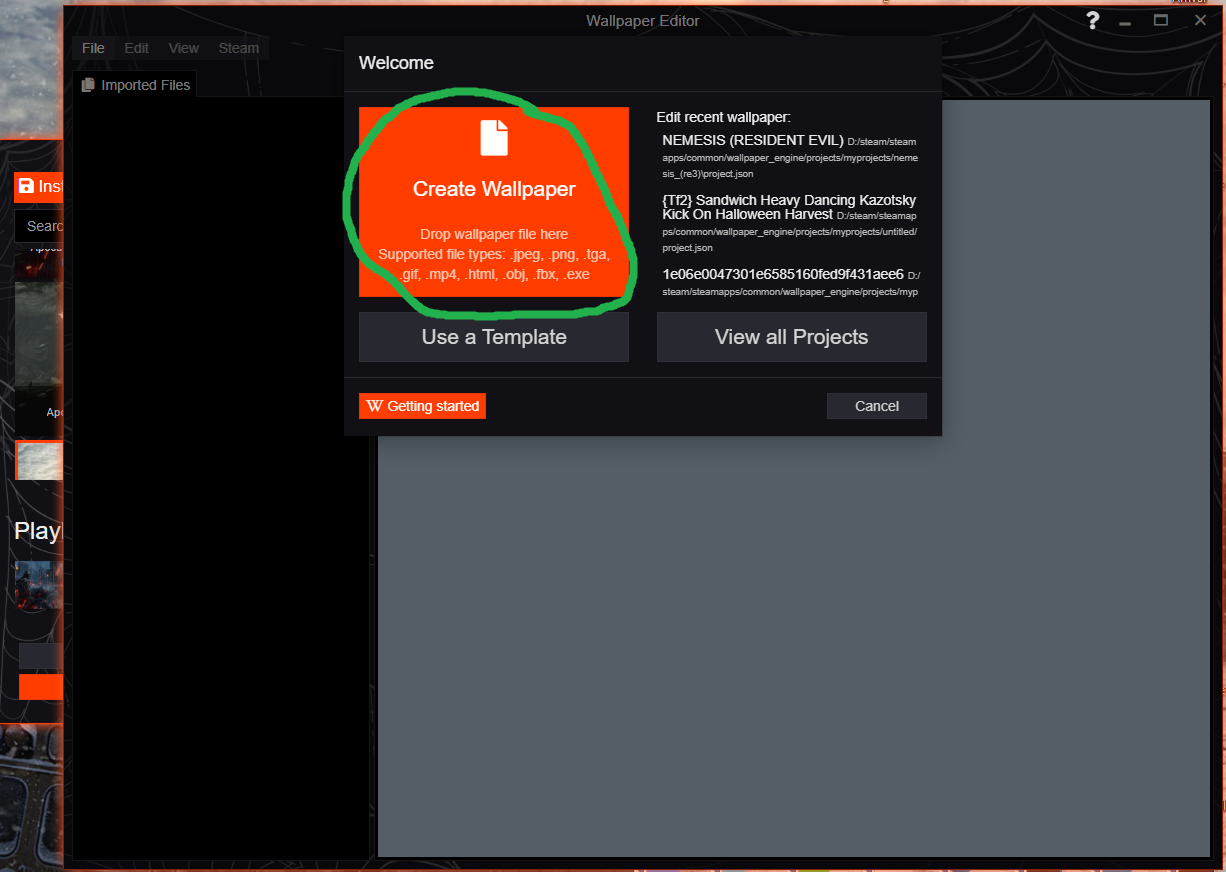Open recent project 1e06e0047301e6585160fed9f431aee6
This screenshot has height=872, width=1226.
click(x=790, y=282)
